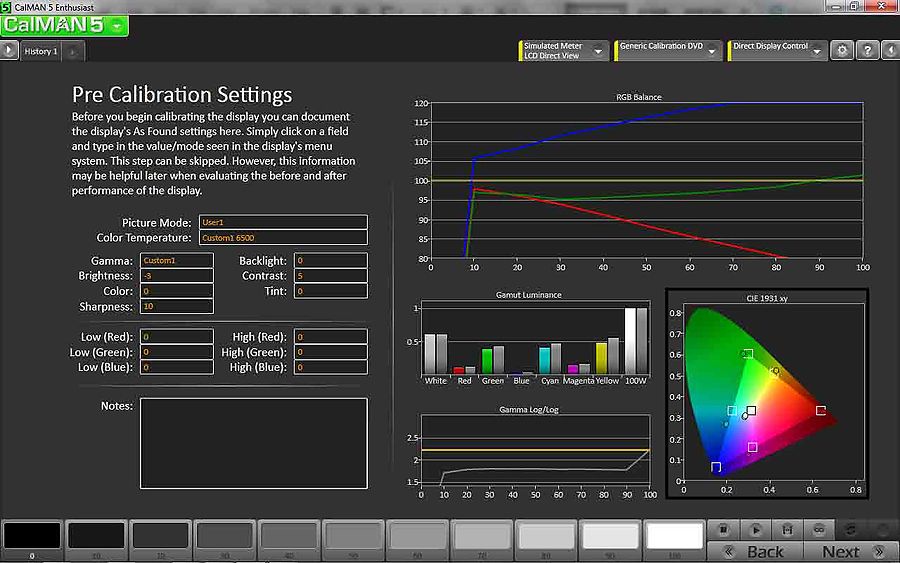Viewport: 900px width, 563px height.
Task: Switch to the History 1 tab
Action: tap(41, 51)
